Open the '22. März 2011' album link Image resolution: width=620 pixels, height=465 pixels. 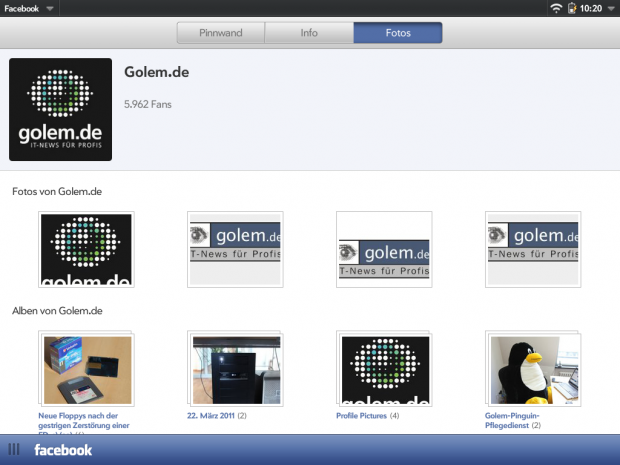click(x=211, y=416)
